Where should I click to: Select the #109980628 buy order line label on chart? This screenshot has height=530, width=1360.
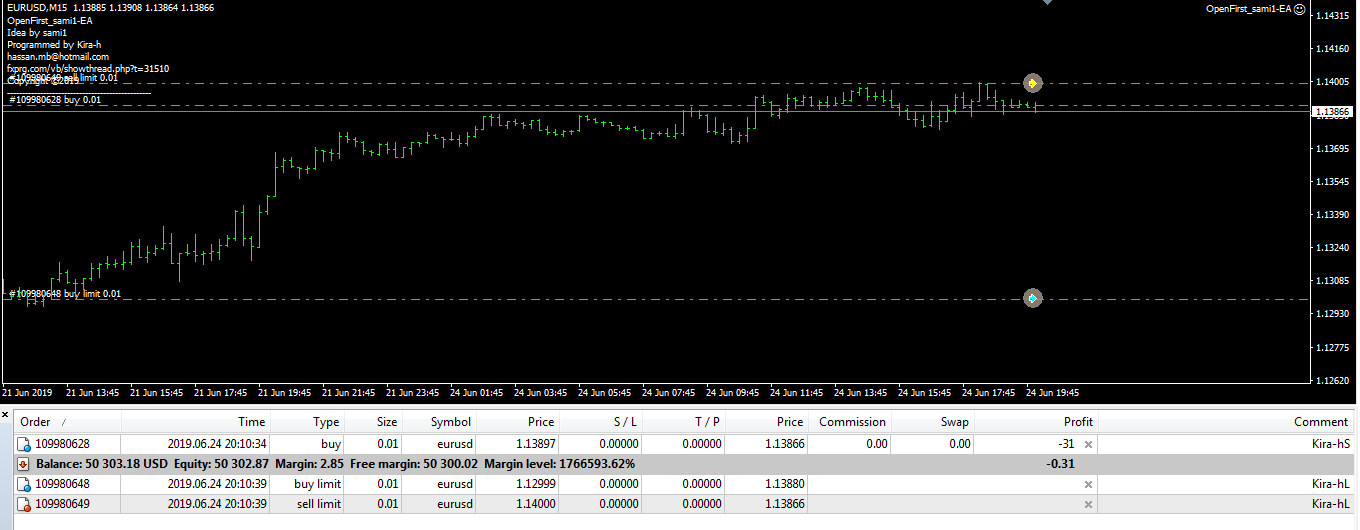click(55, 100)
